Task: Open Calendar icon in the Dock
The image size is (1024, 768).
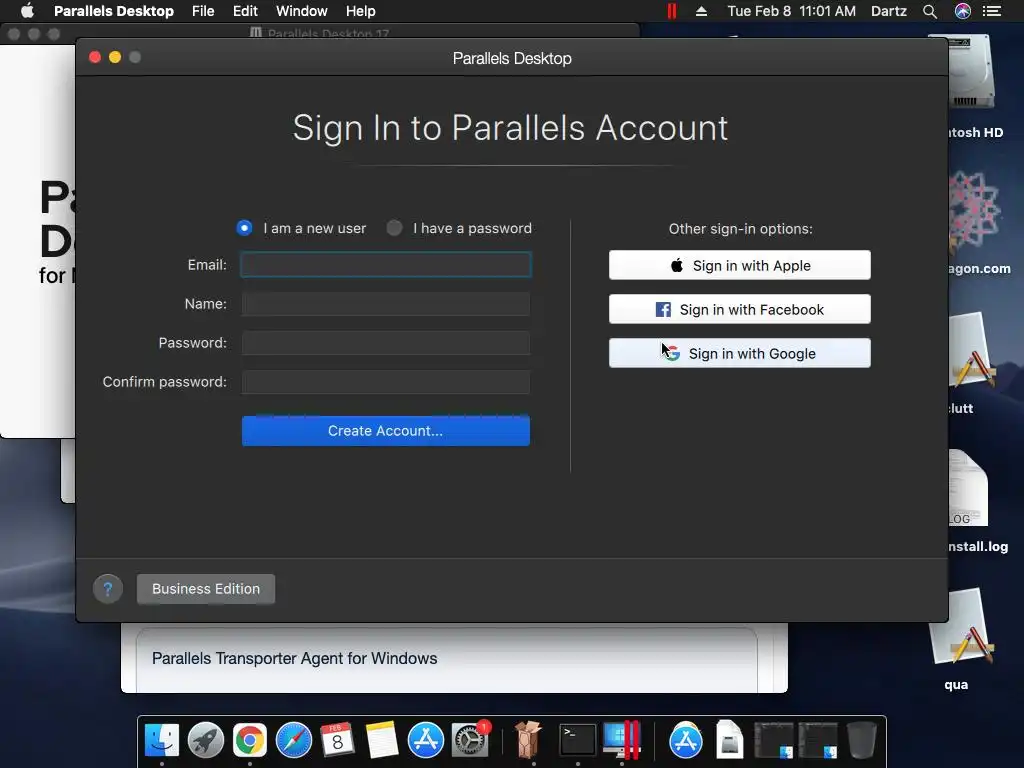Action: click(338, 741)
